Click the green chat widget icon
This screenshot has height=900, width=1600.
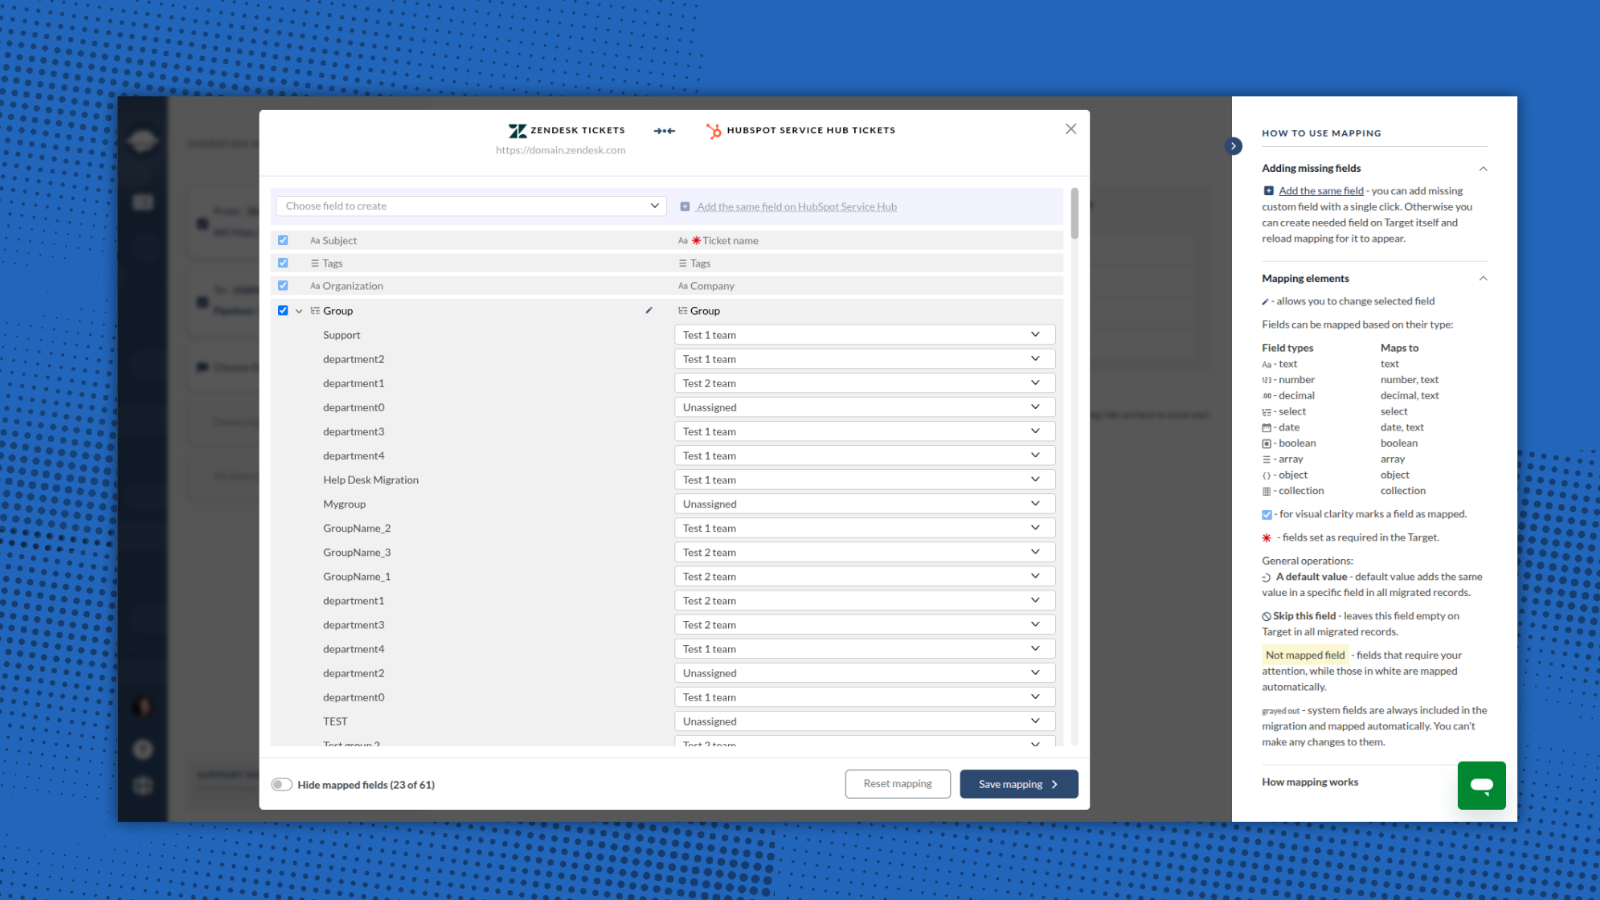1481,786
